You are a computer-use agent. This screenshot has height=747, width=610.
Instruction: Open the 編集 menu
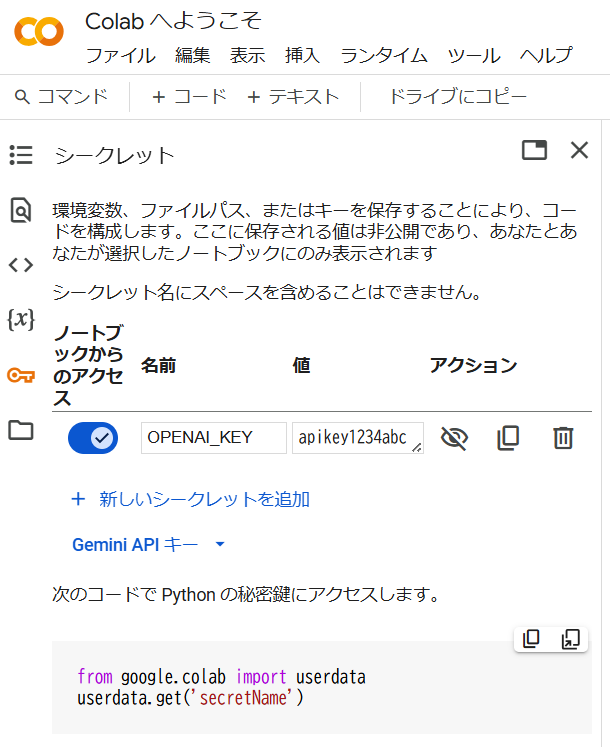(193, 56)
